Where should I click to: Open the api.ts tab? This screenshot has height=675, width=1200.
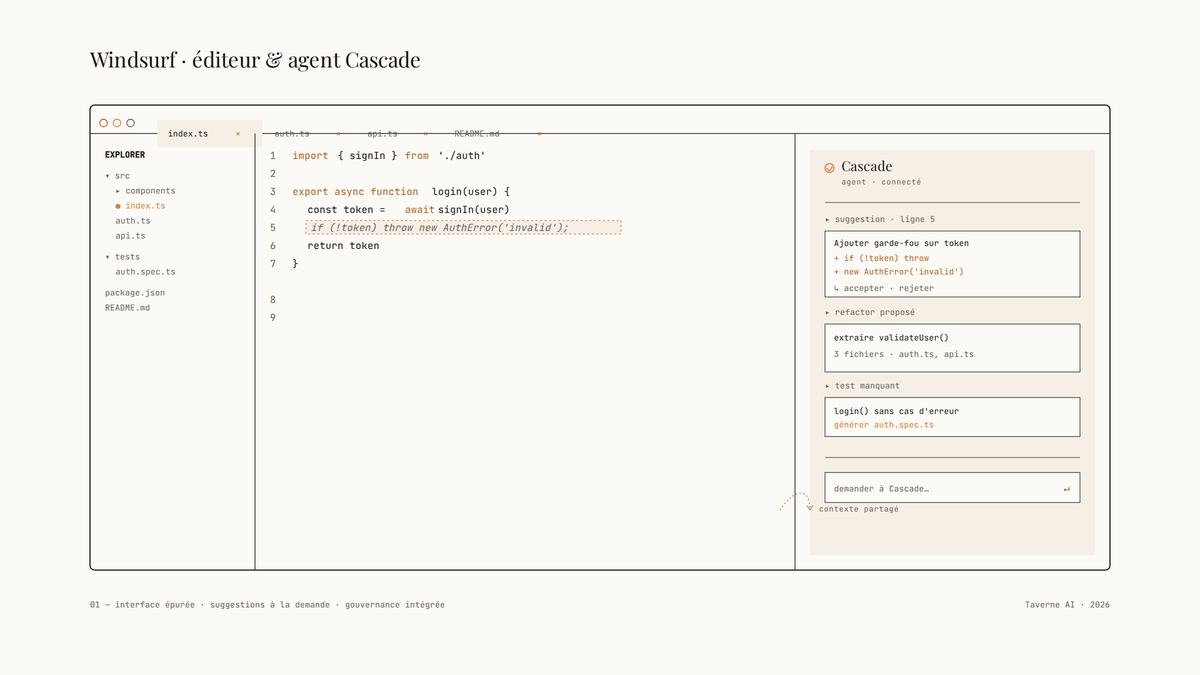click(382, 134)
